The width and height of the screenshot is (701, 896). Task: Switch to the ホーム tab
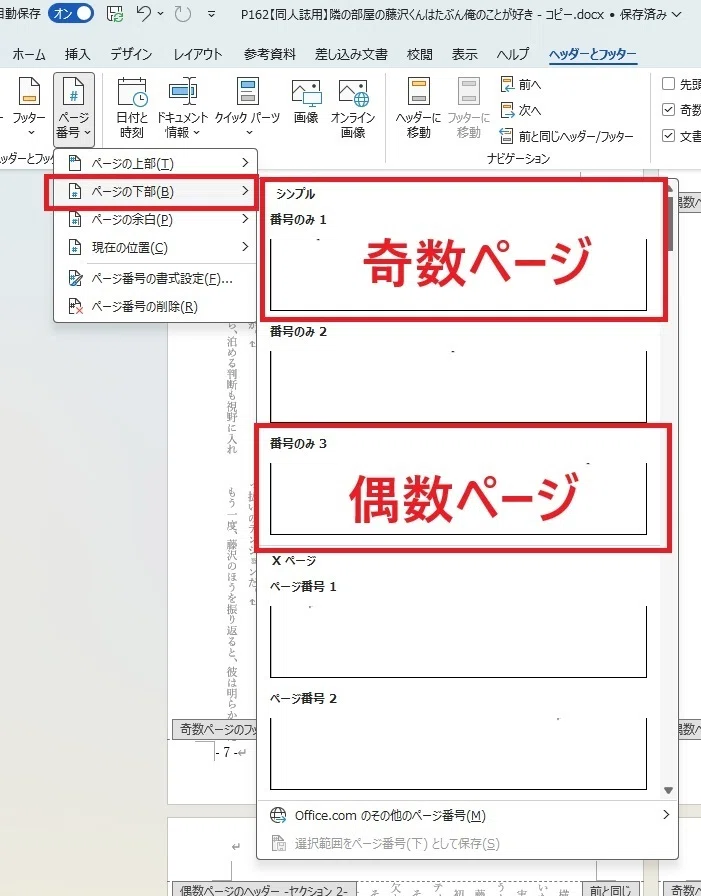[29, 54]
